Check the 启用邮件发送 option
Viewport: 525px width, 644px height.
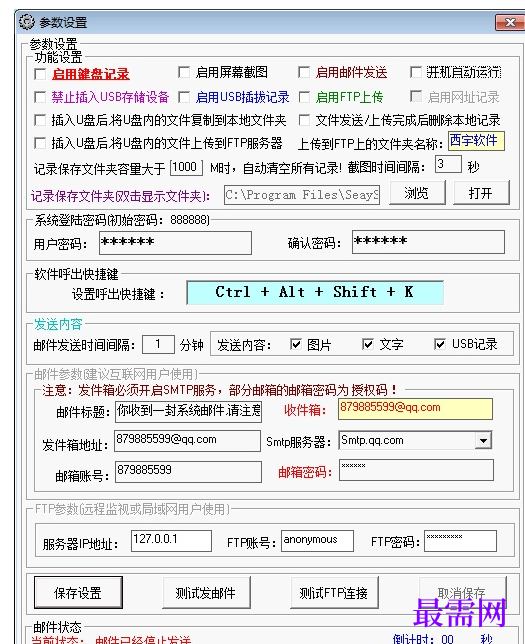click(x=304, y=73)
